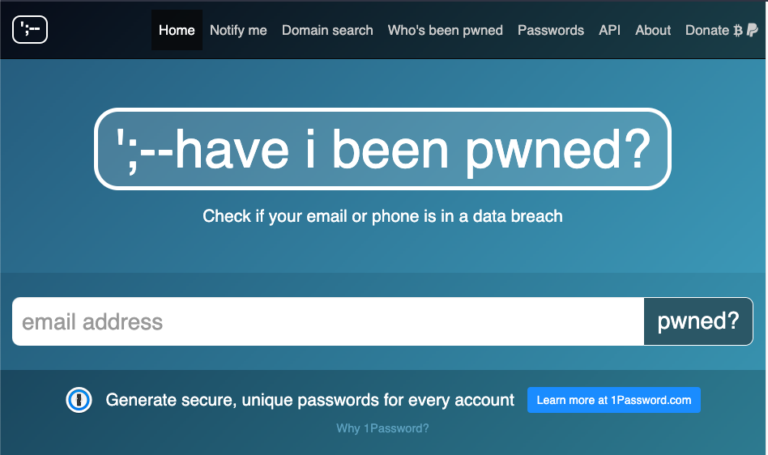Click the 1Password keyhole logo icon
The image size is (768, 455).
(x=79, y=400)
